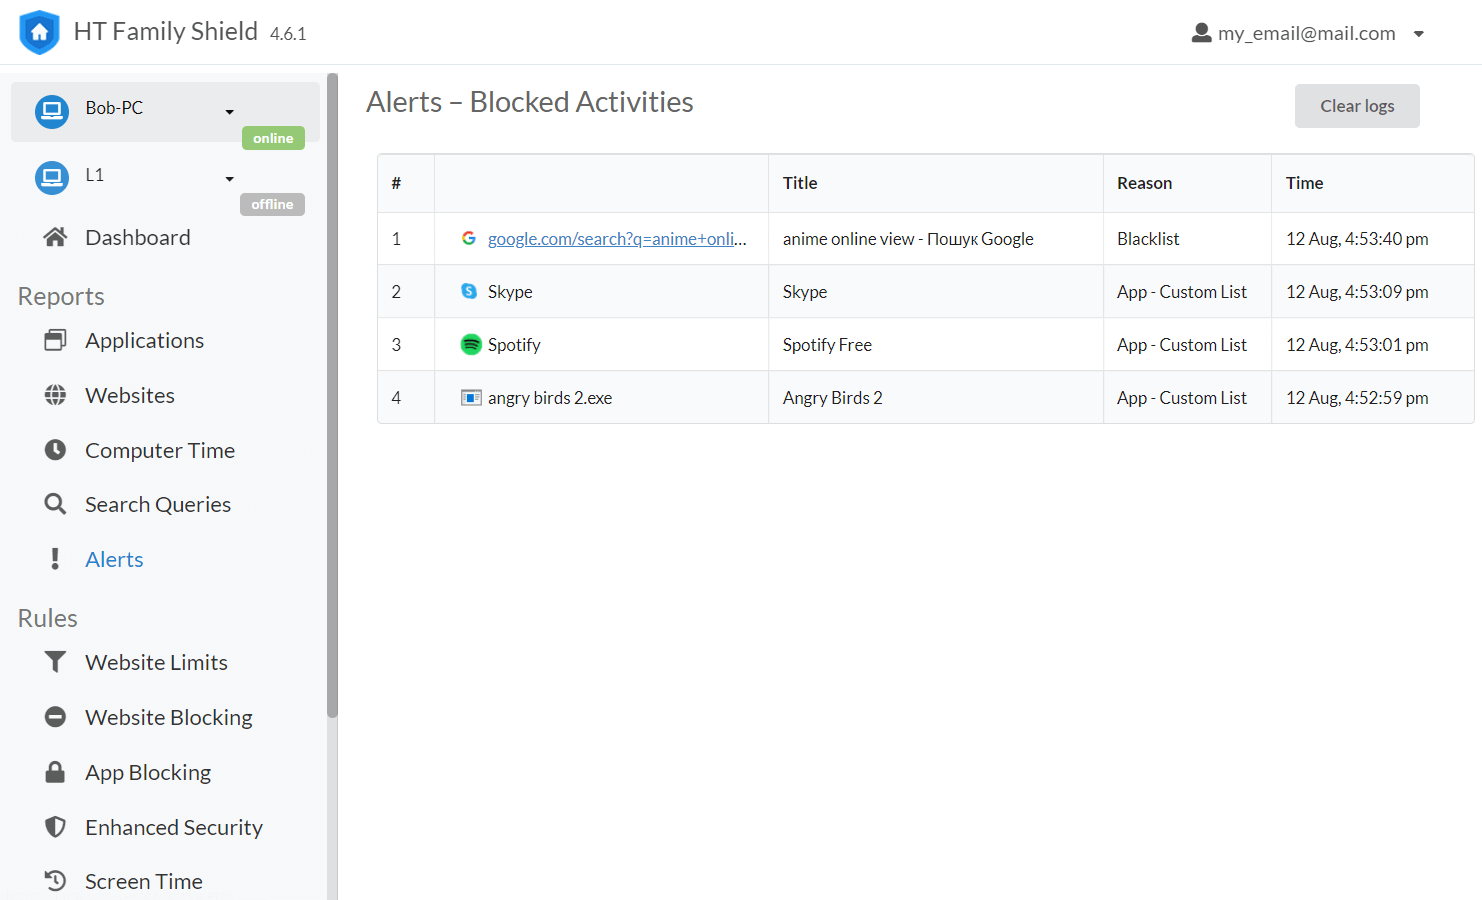Open Enhanced Security settings
Screen dimensions: 1482x900
click(174, 827)
